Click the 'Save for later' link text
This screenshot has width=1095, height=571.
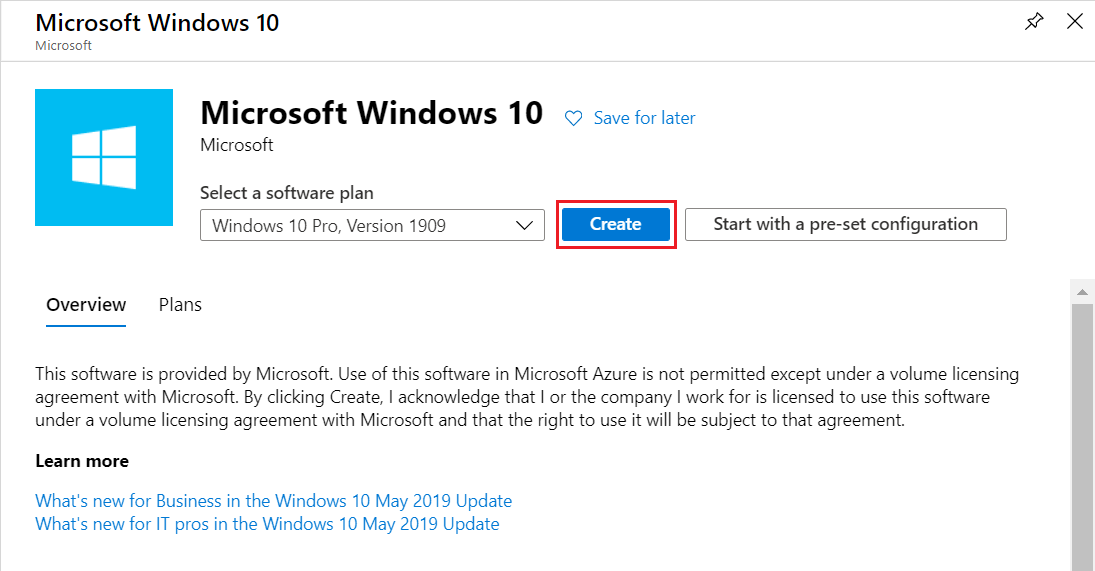click(644, 118)
